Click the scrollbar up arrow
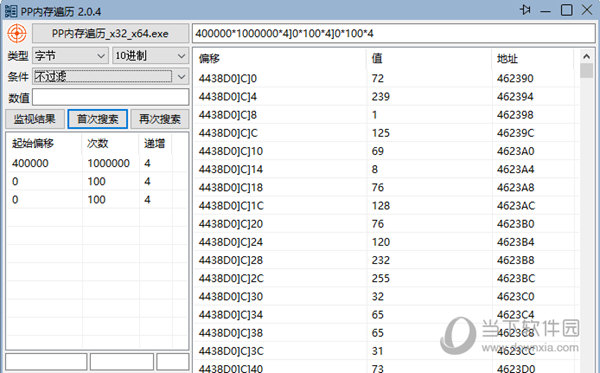Image resolution: width=600 pixels, height=373 pixels. point(586,57)
